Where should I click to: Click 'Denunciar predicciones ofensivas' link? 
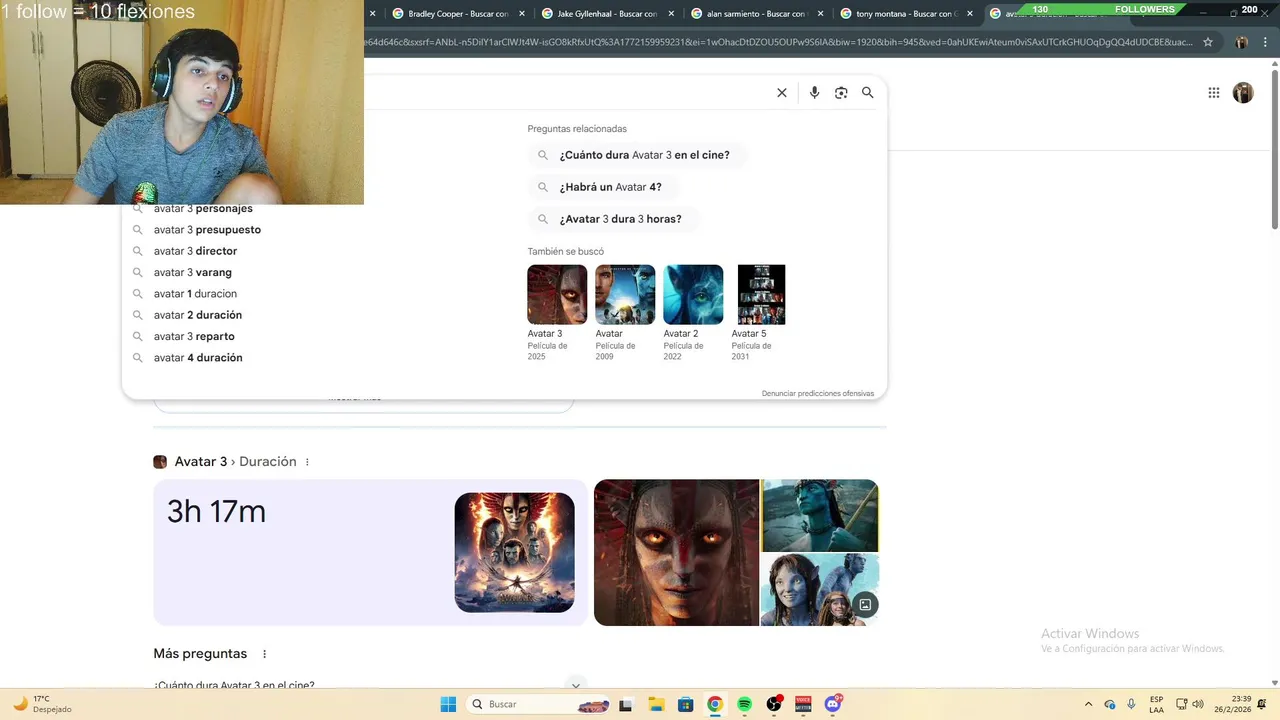[x=818, y=393]
